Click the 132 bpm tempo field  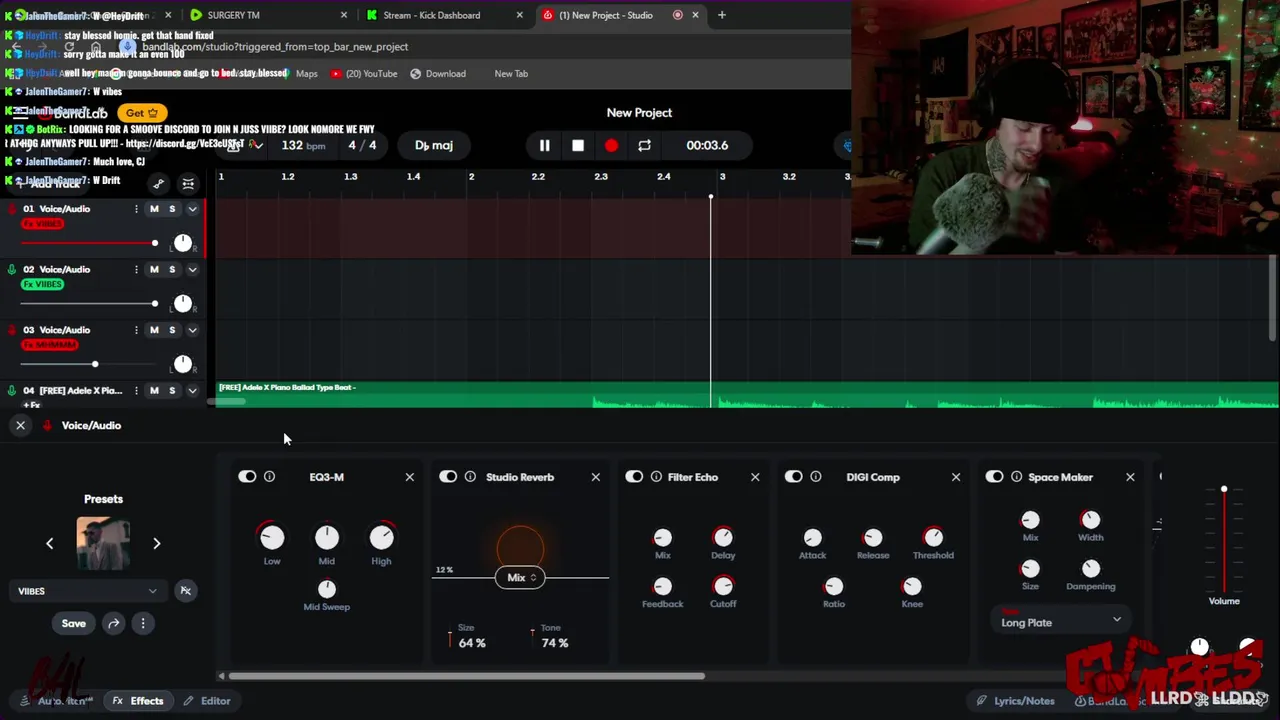303,145
